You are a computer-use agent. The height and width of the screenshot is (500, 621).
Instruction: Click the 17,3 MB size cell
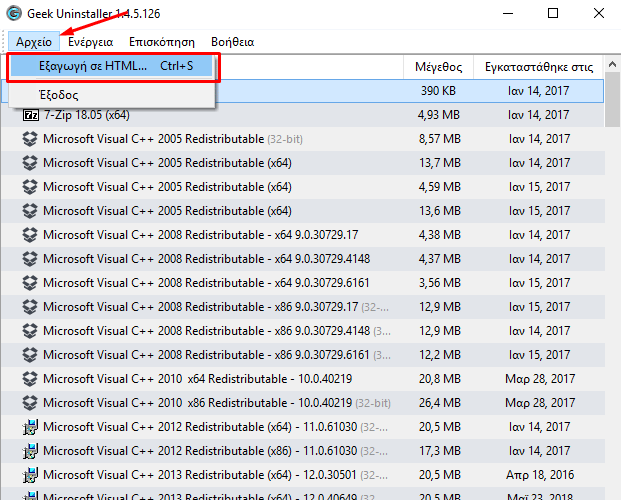click(x=440, y=451)
